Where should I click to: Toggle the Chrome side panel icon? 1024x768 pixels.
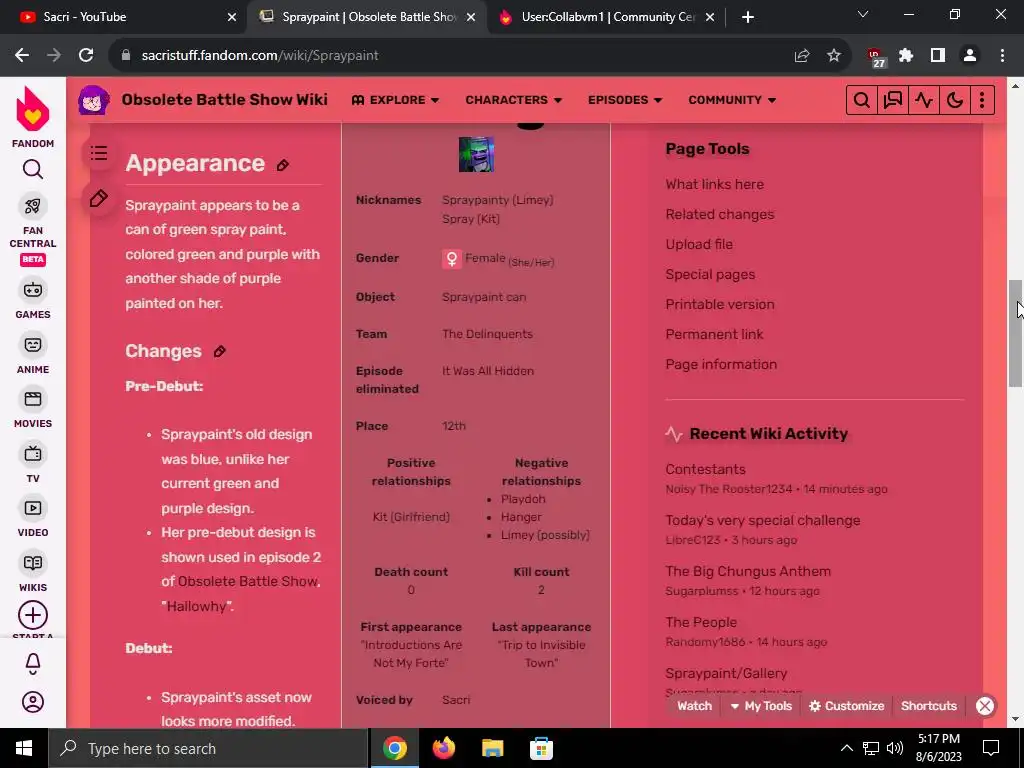point(938,56)
